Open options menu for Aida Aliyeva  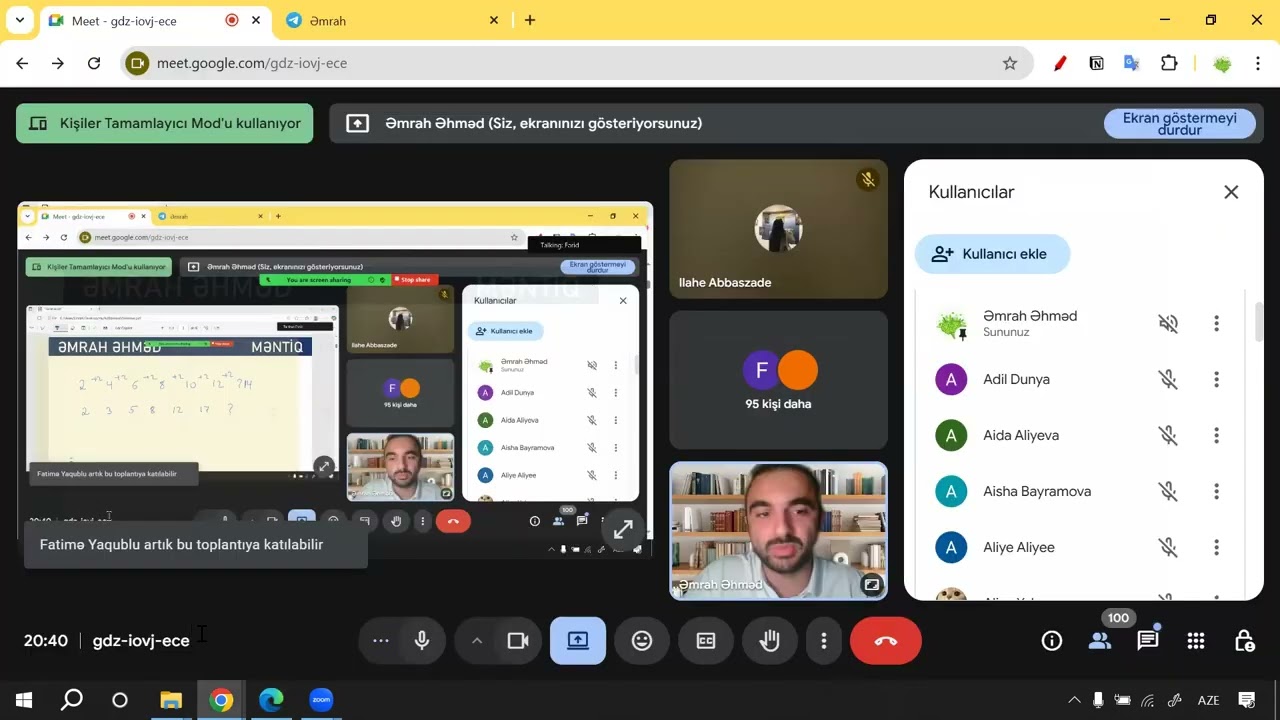coord(1216,435)
